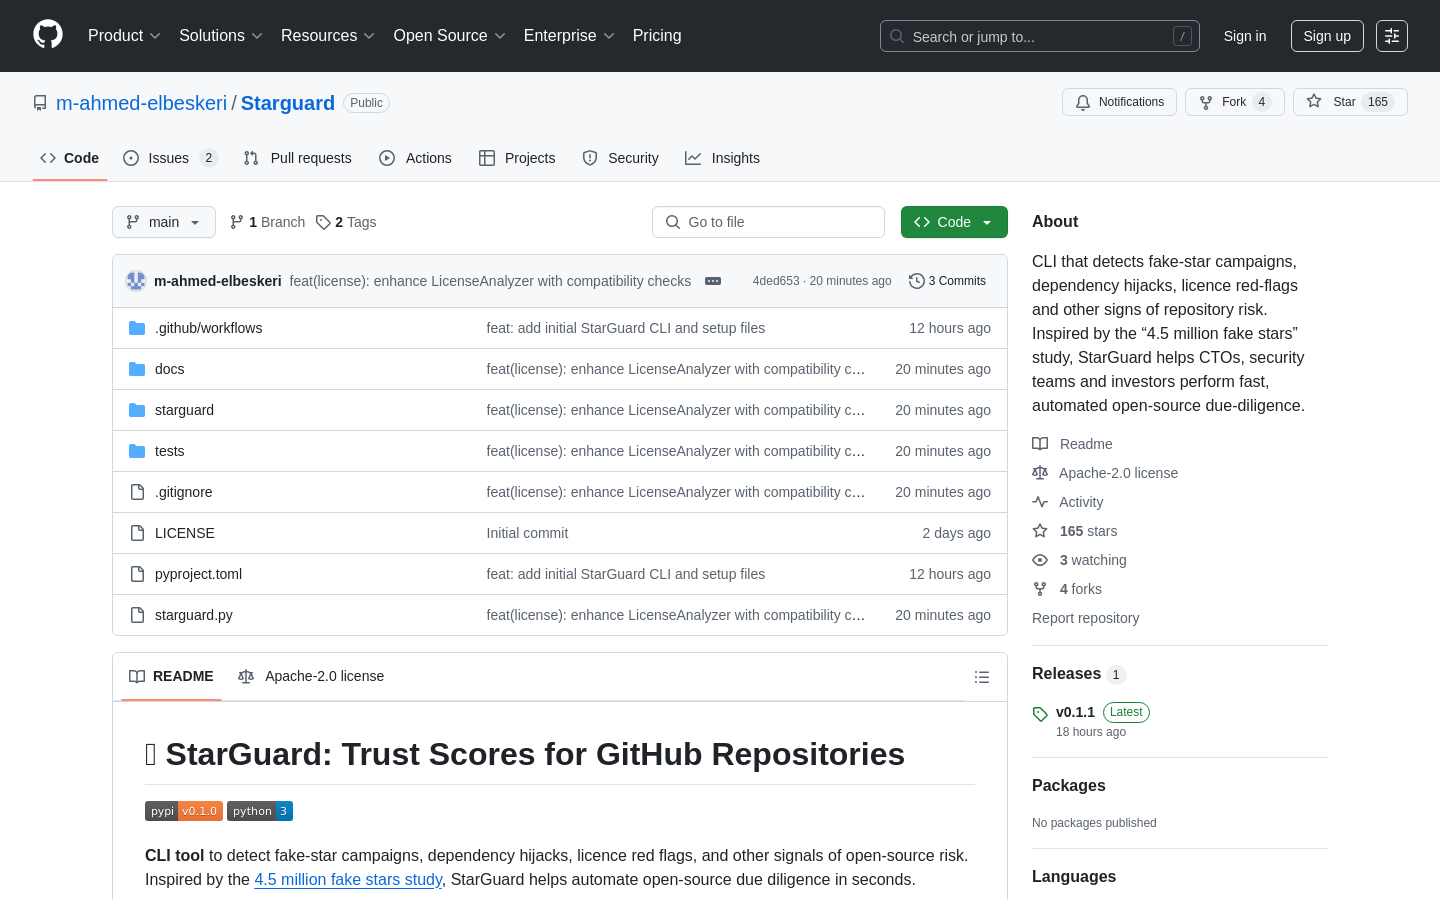Viewport: 1440px width, 900px height.
Task: Open the GitHub home logo
Action: (x=48, y=35)
